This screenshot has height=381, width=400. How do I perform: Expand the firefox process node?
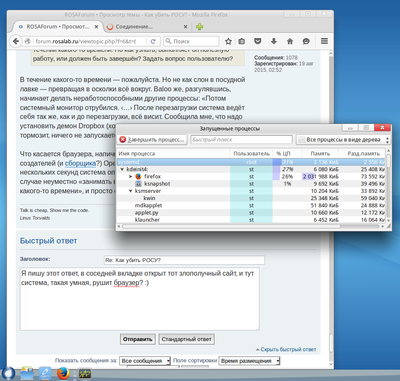click(131, 176)
